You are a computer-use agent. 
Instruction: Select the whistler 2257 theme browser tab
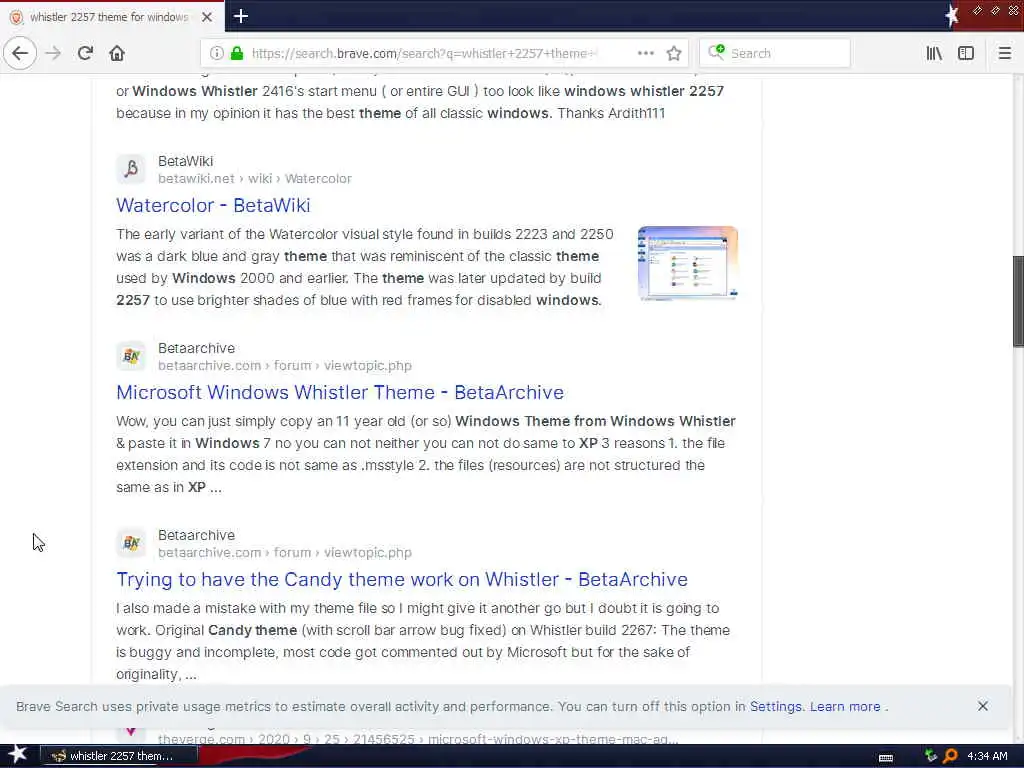pos(112,17)
